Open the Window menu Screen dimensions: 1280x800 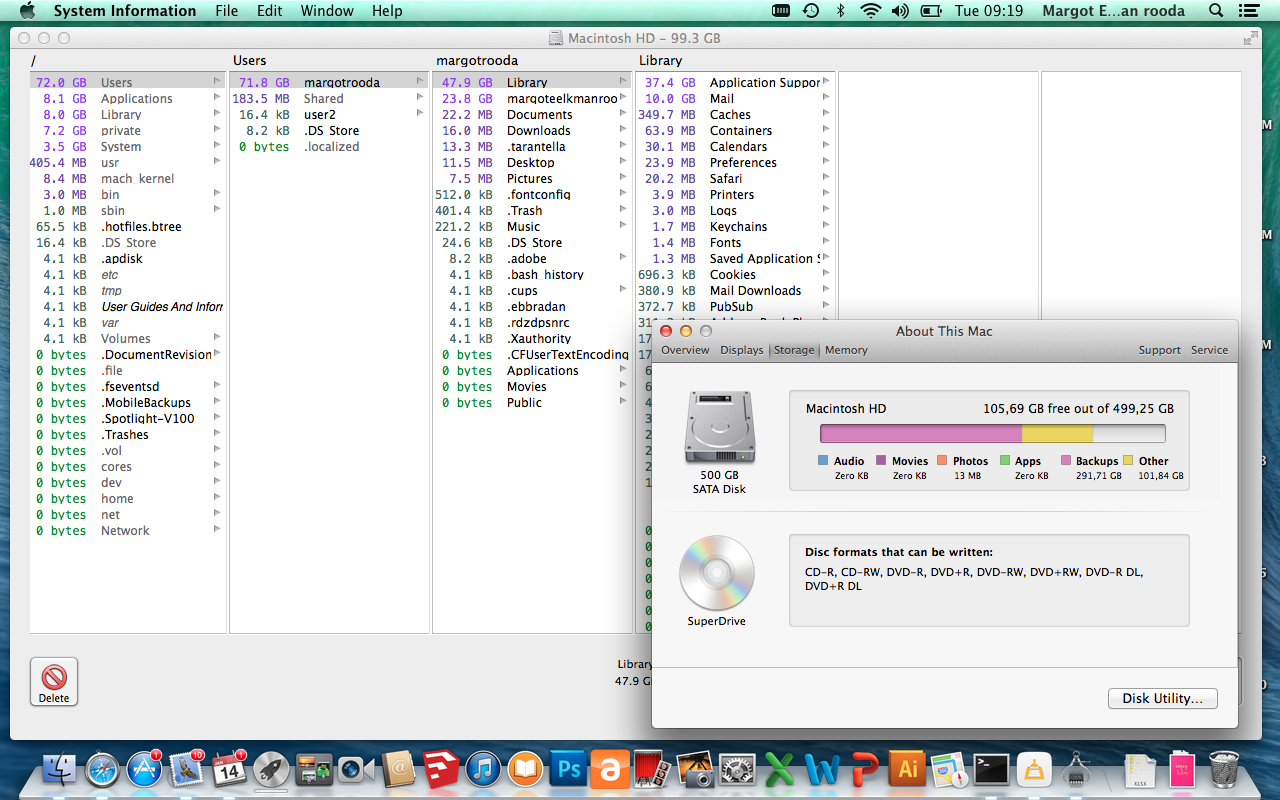coord(327,11)
